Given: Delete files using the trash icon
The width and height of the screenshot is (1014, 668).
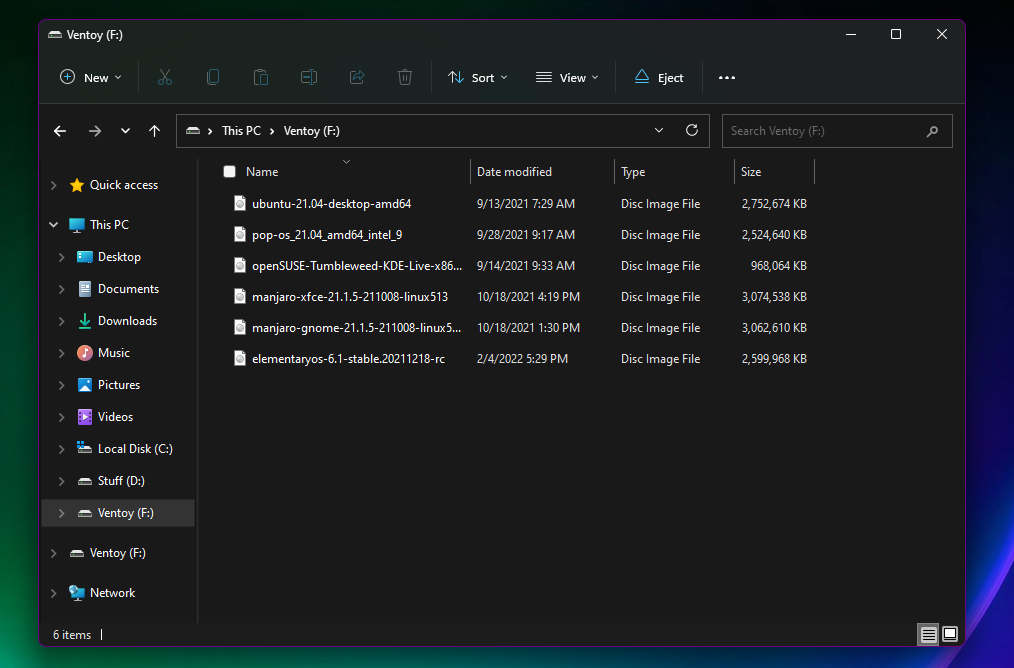Looking at the screenshot, I should [x=404, y=77].
